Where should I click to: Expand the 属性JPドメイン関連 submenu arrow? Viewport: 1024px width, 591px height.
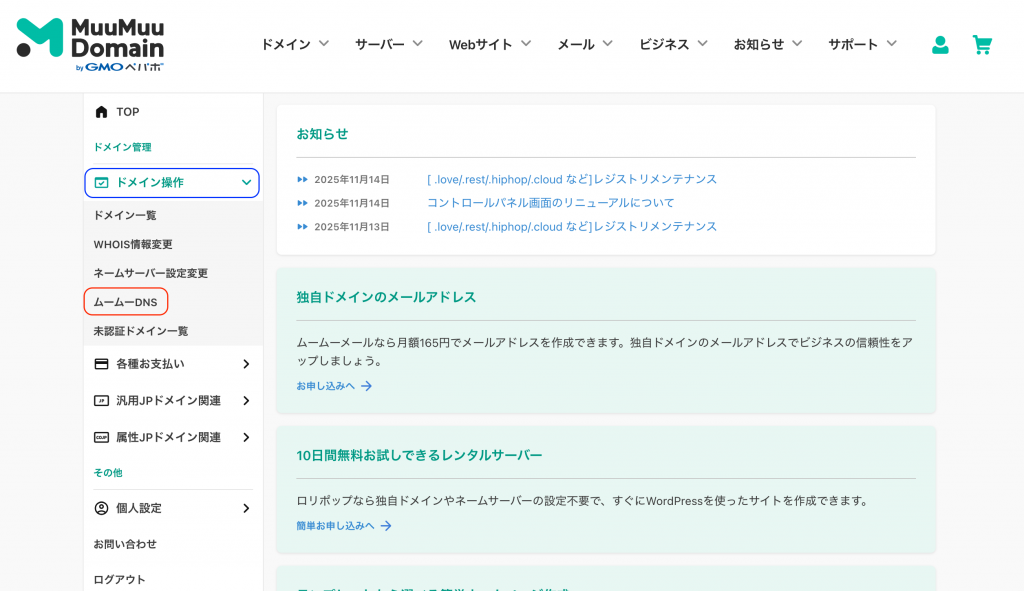tap(245, 437)
